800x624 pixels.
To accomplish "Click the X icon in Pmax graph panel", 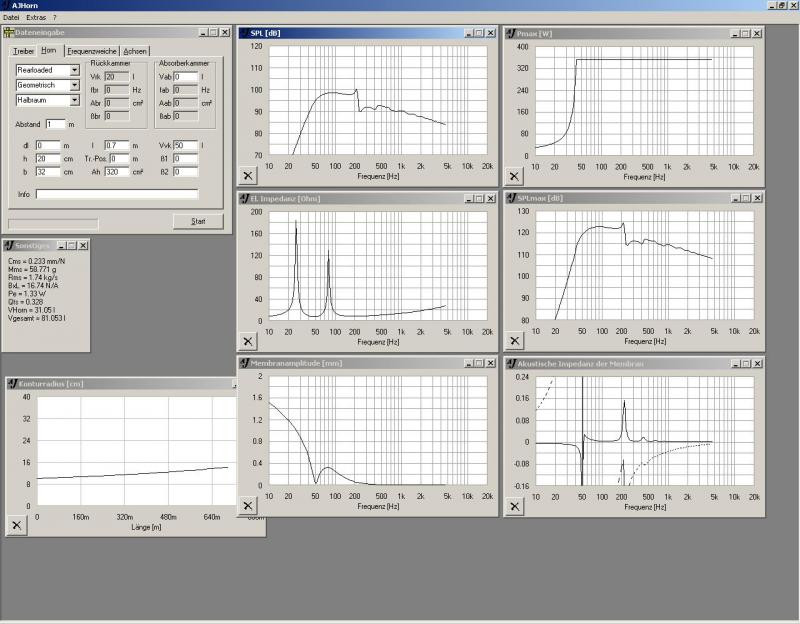I will (514, 176).
